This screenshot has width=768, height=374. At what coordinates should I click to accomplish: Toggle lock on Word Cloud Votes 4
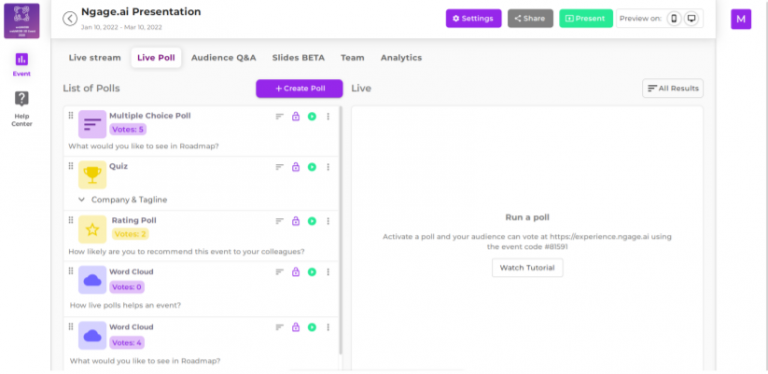tap(296, 327)
